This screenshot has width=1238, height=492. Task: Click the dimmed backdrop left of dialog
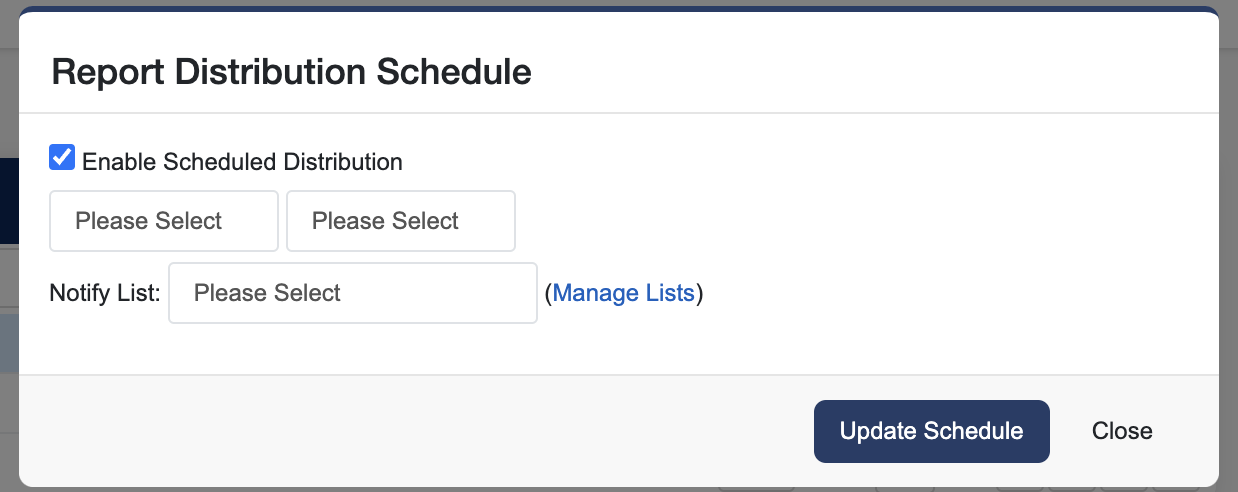point(8,300)
